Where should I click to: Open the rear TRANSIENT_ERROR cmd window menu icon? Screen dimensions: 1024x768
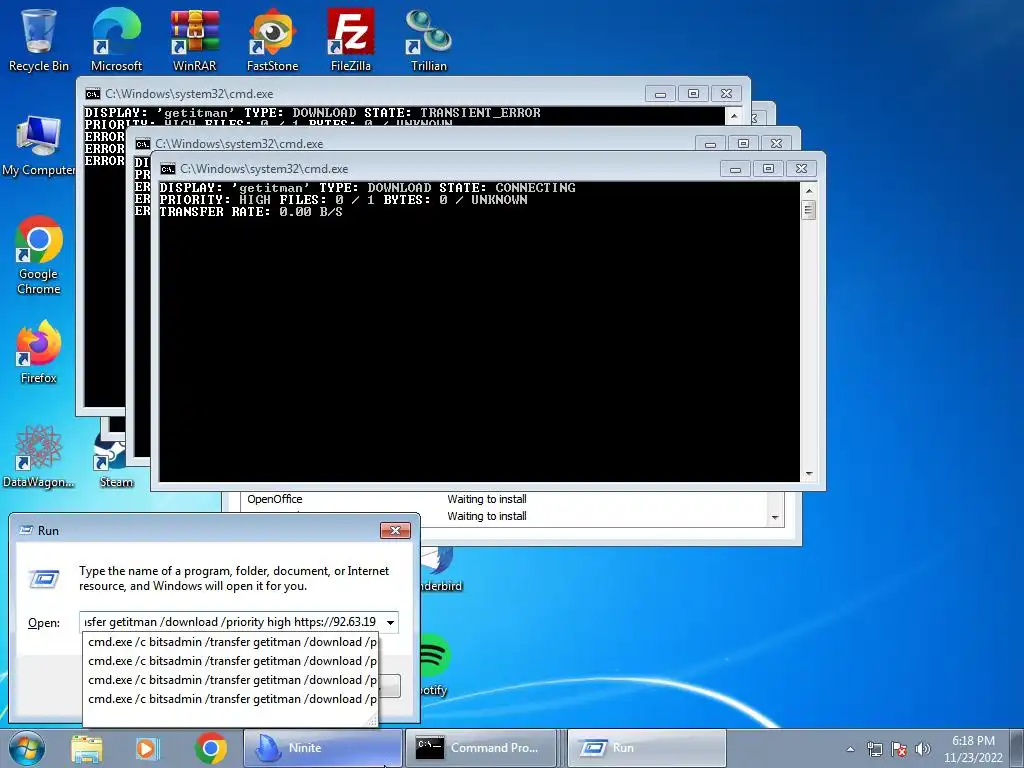pyautogui.click(x=93, y=94)
